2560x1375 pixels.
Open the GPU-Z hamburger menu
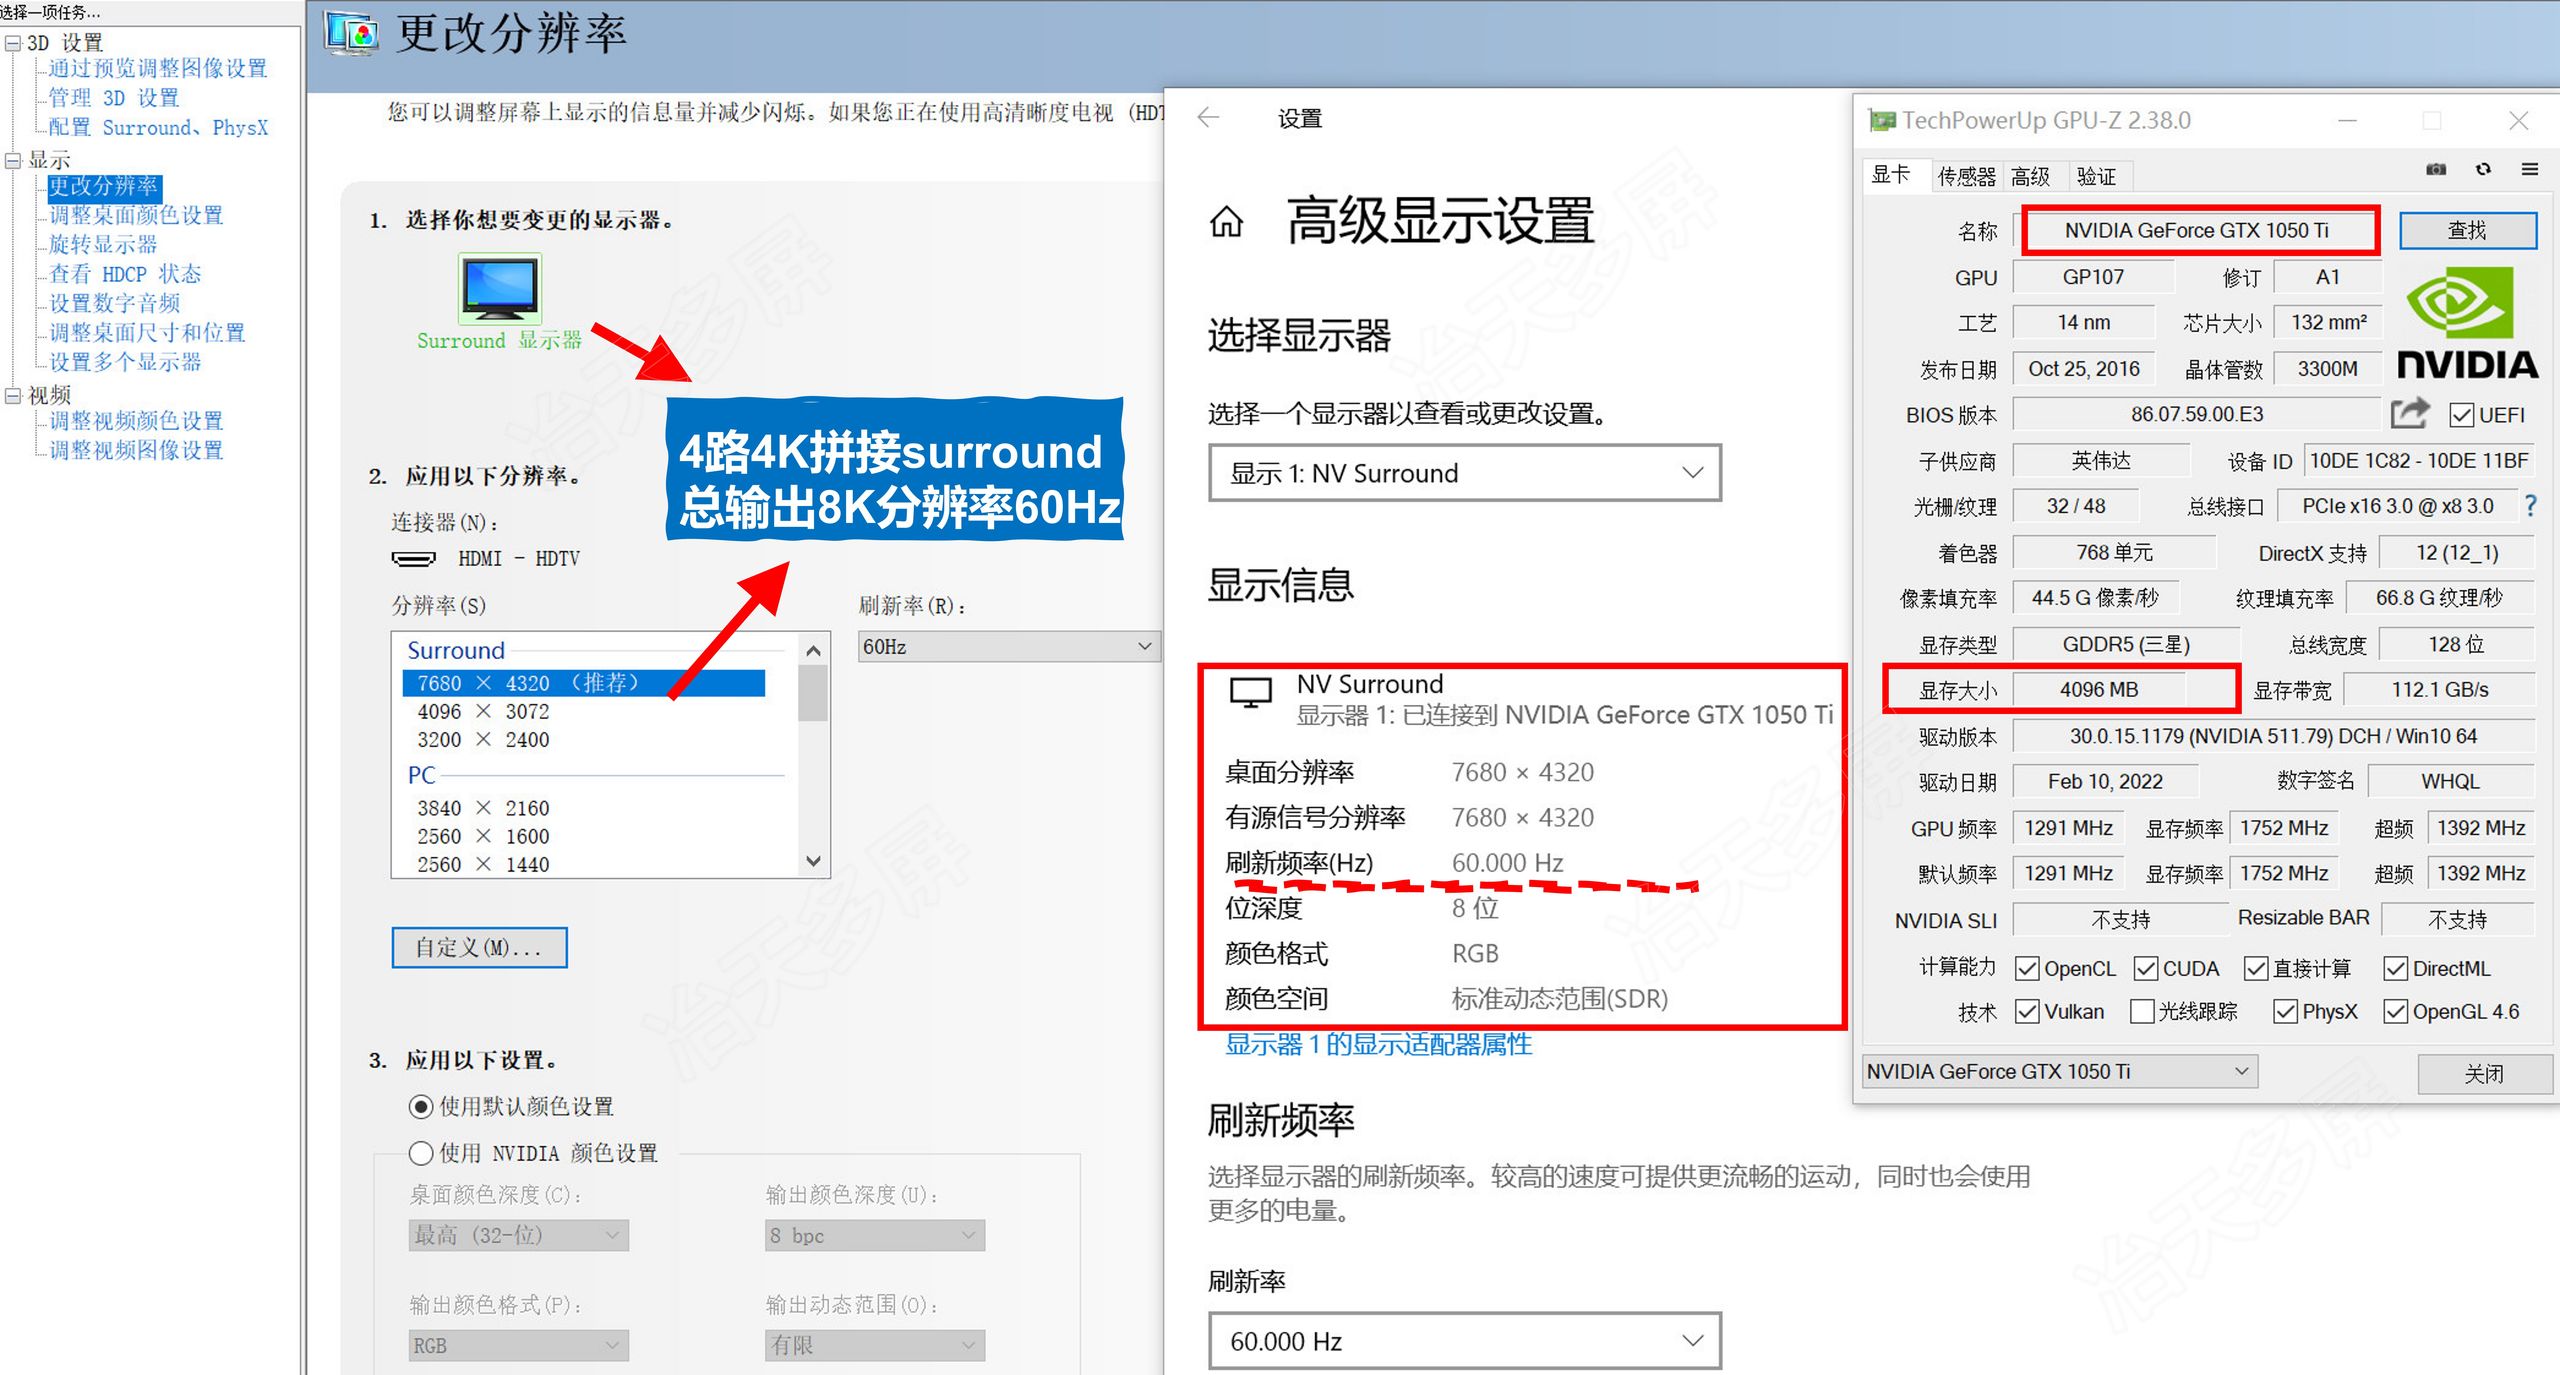[2530, 169]
